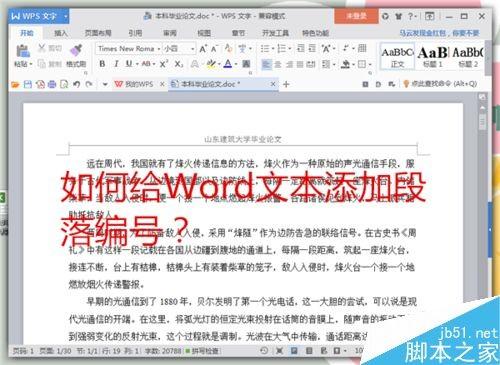Switch to page layout view in status bar
The width and height of the screenshot is (500, 365).
point(294,351)
